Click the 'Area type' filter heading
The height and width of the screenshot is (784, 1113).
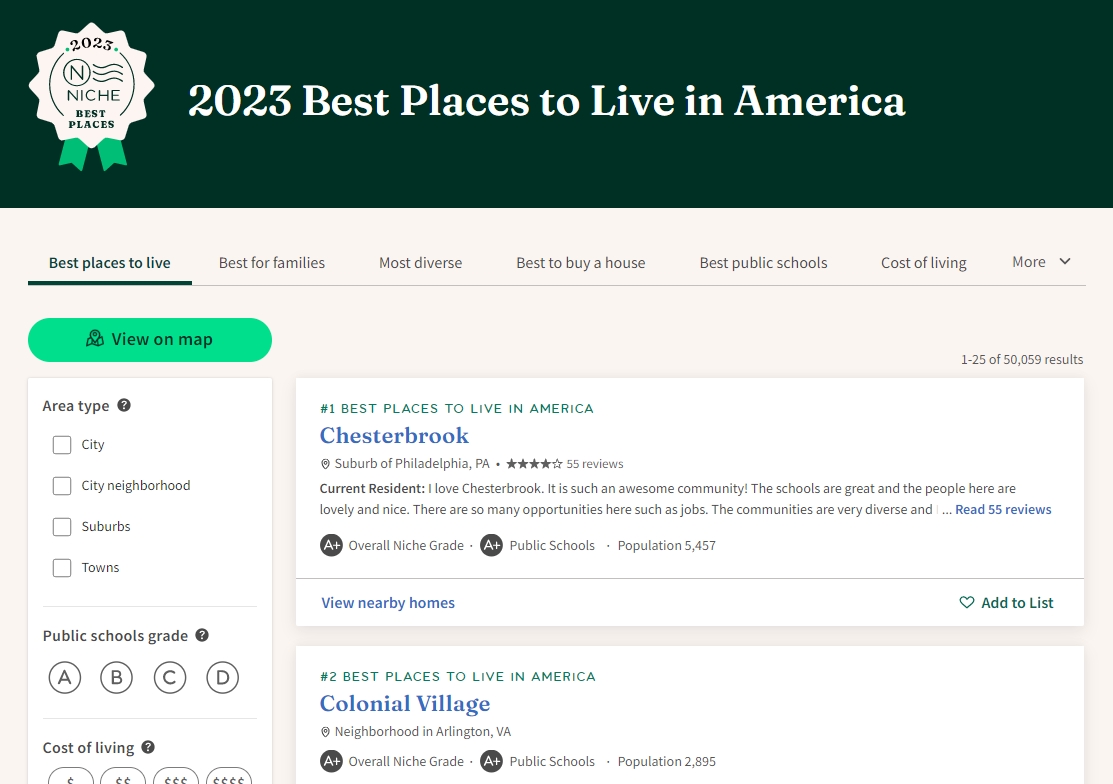(x=76, y=406)
